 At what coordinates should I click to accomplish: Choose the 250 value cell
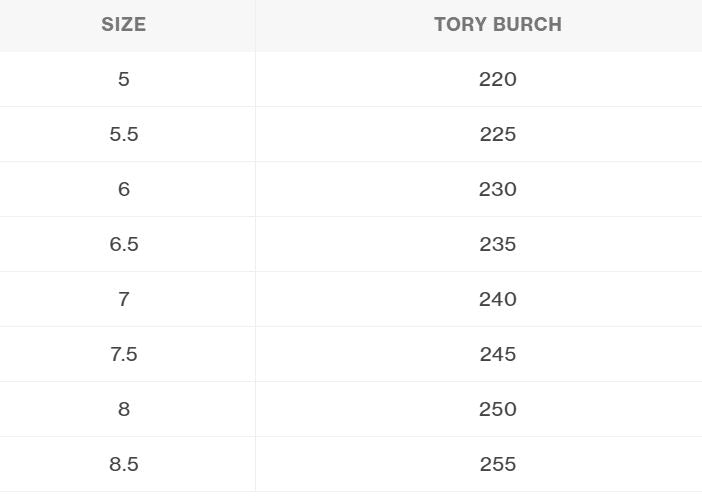(497, 409)
